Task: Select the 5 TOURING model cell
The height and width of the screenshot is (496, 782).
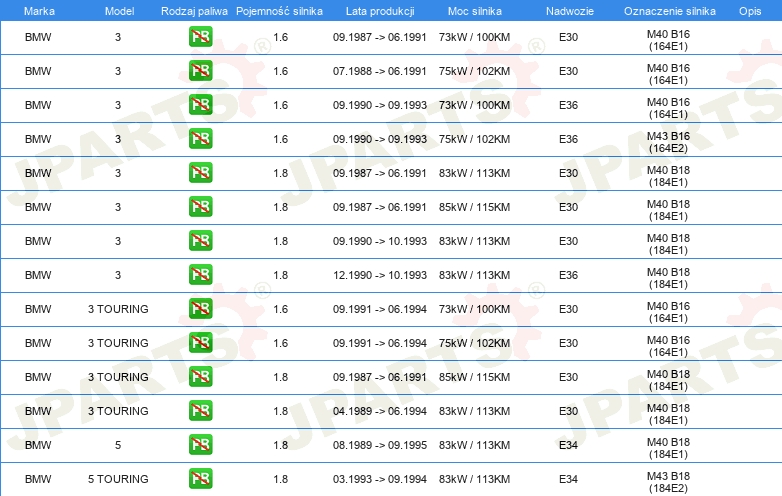Action: (118, 479)
